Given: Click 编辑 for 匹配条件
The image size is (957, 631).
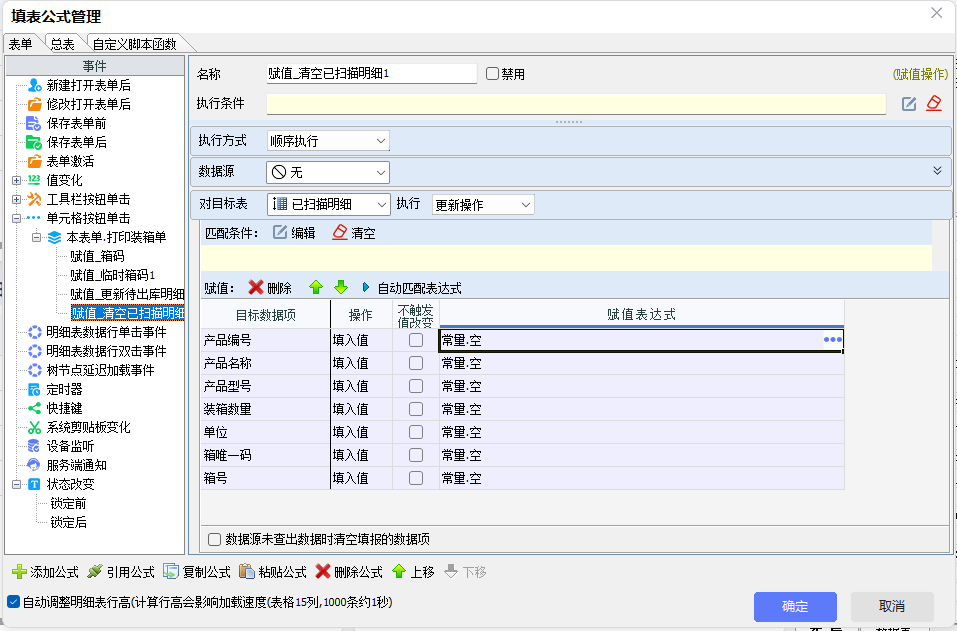Looking at the screenshot, I should [294, 233].
